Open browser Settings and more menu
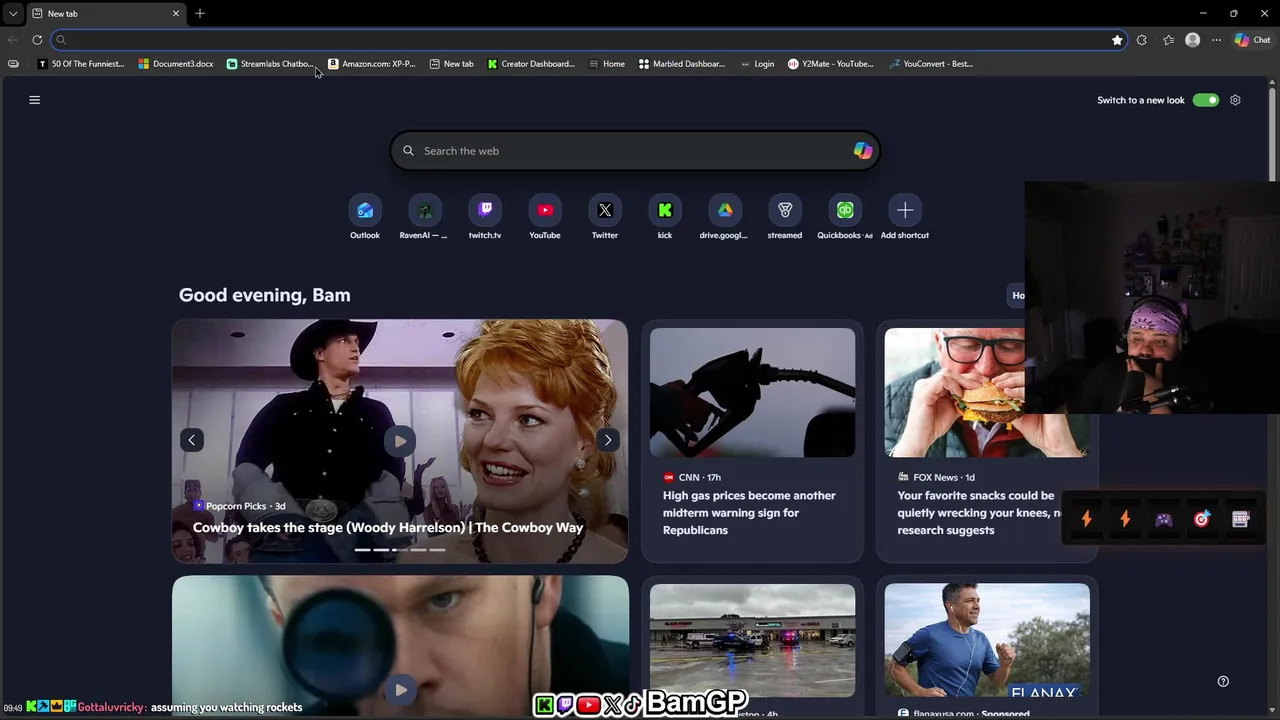Image resolution: width=1280 pixels, height=720 pixels. (x=1216, y=40)
